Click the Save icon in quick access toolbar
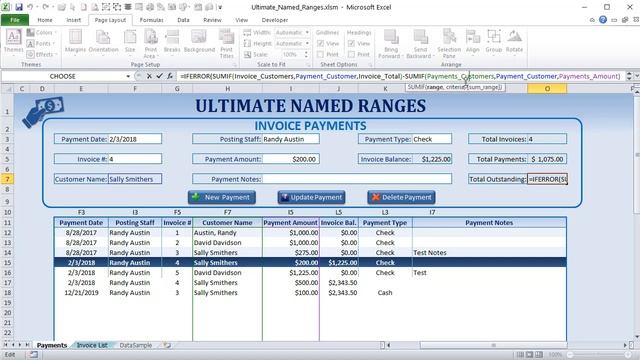The width and height of the screenshot is (640, 360). pyautogui.click(x=19, y=7)
